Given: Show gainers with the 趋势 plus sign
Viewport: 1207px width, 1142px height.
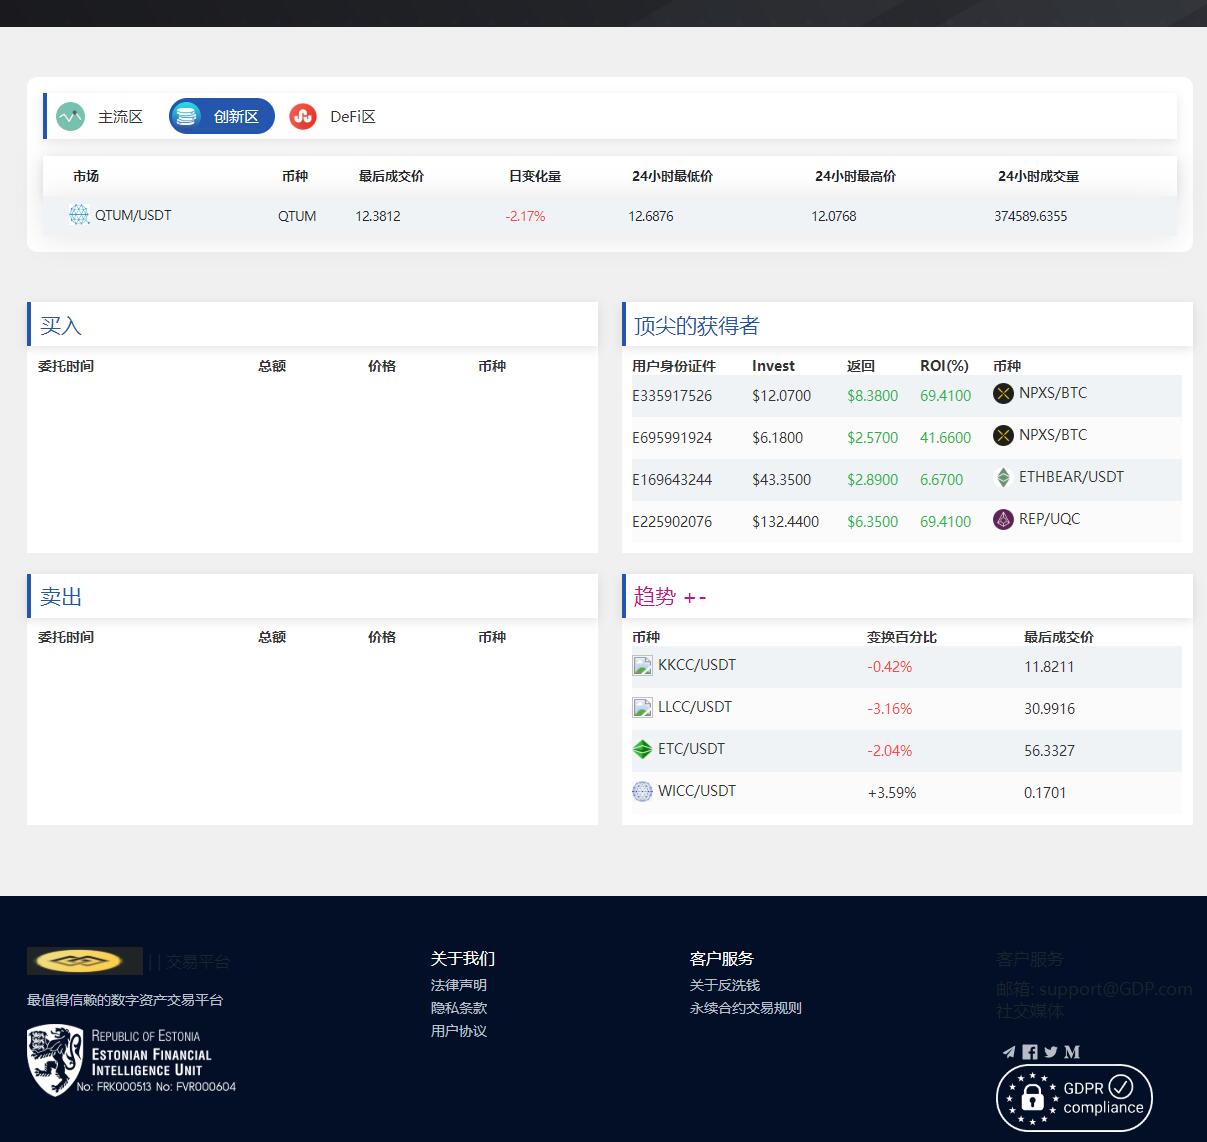Looking at the screenshot, I should [689, 598].
